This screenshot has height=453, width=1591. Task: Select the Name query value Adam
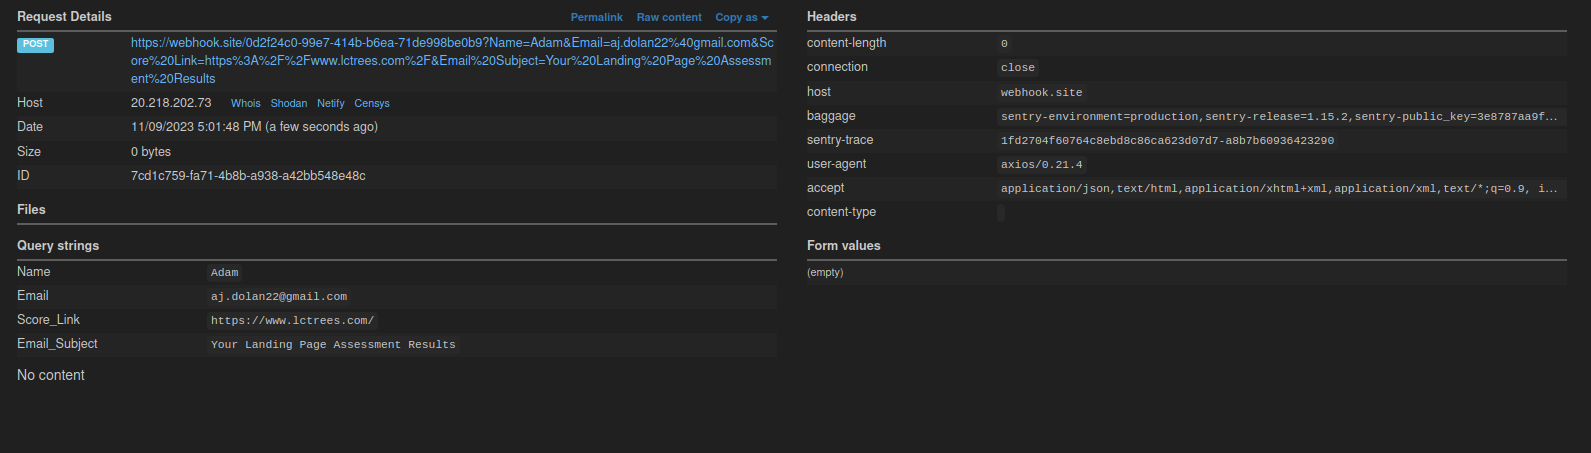225,272
